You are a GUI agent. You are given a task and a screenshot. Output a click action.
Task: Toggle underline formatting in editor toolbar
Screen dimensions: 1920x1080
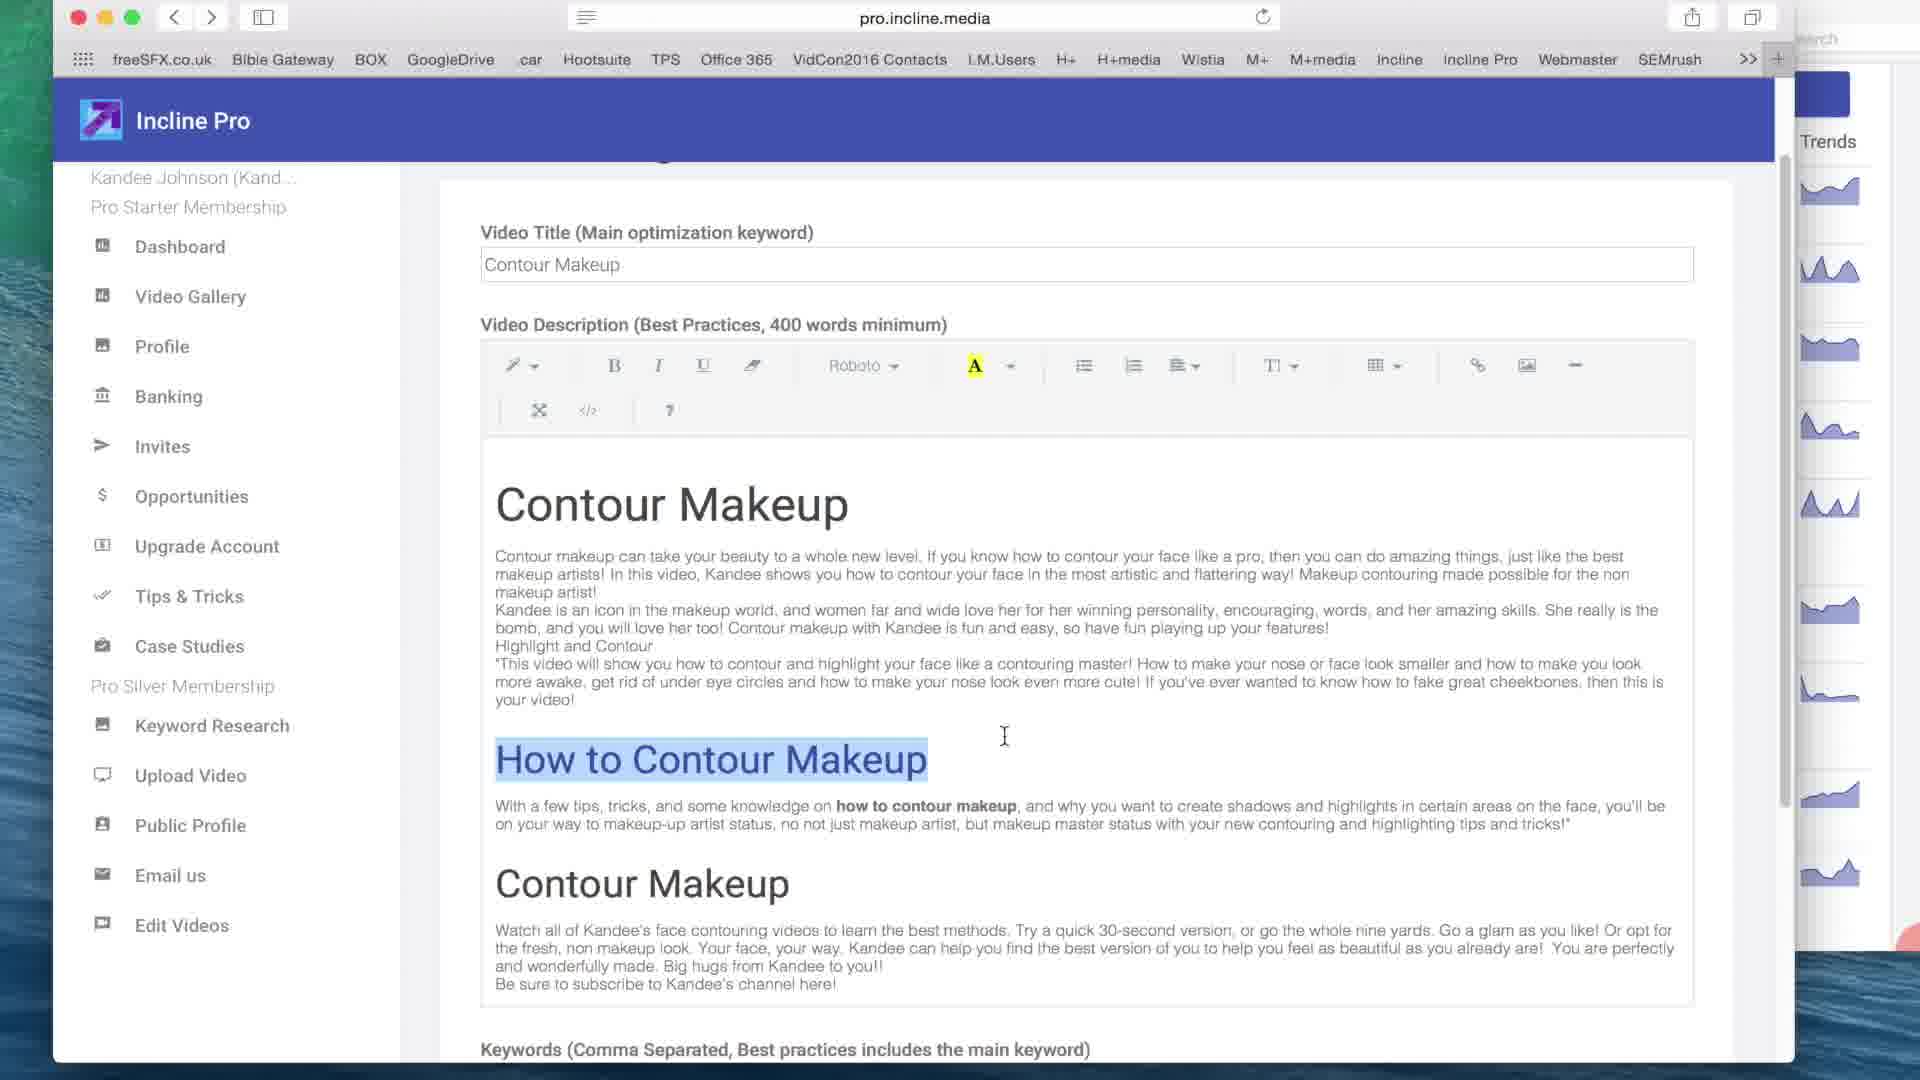pos(703,366)
